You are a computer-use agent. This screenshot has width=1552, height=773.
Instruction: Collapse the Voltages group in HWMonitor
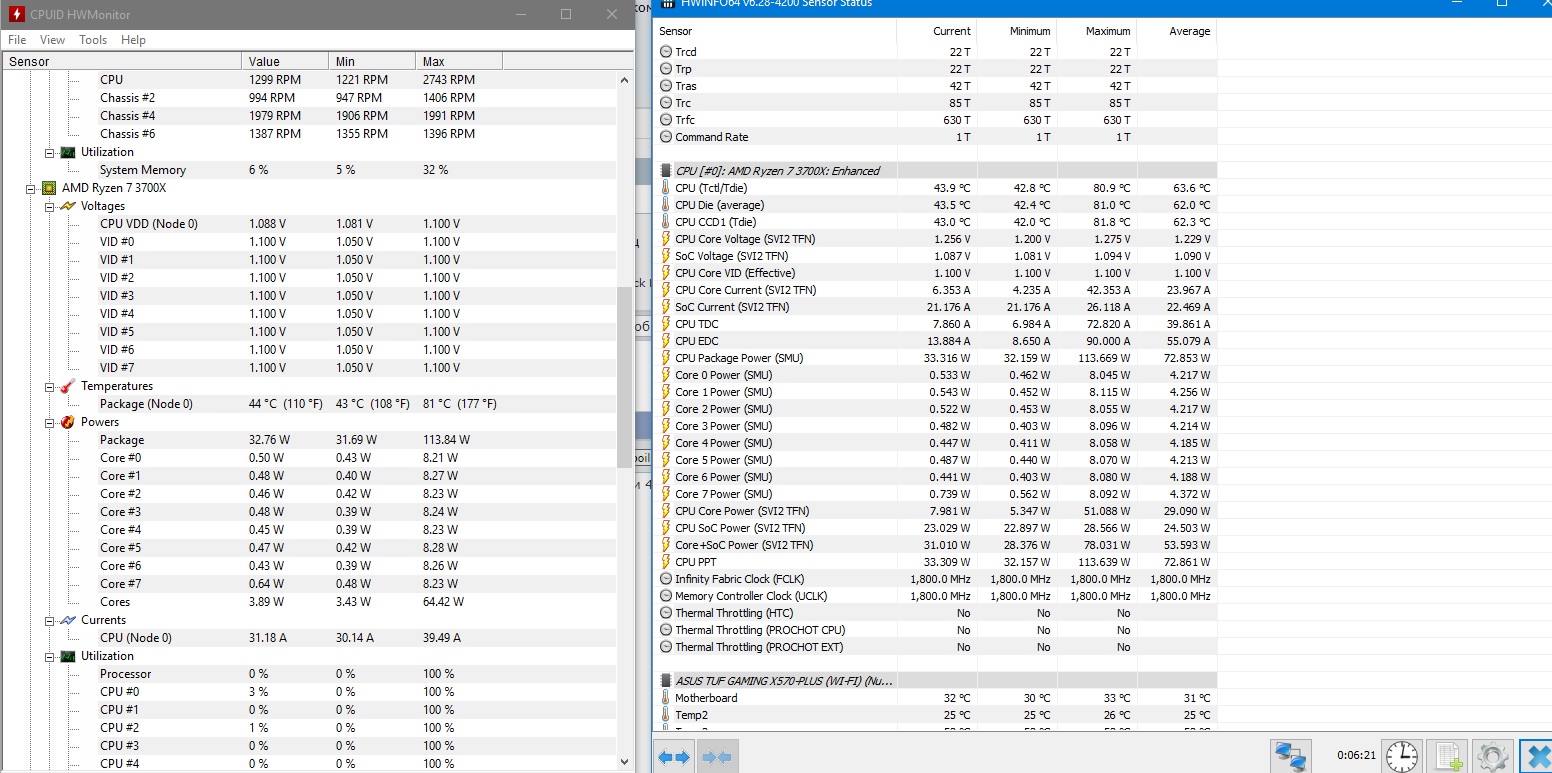click(49, 206)
